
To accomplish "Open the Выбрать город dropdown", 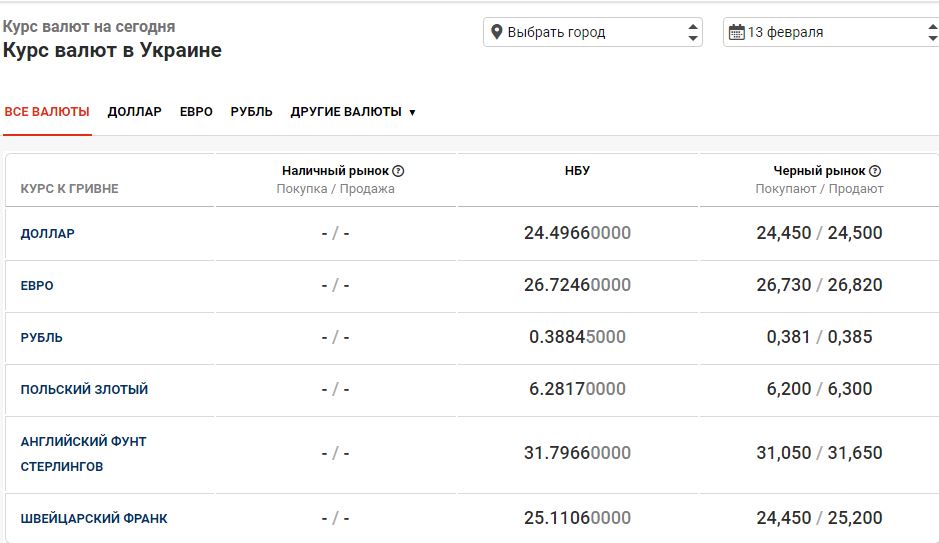I will point(592,32).
